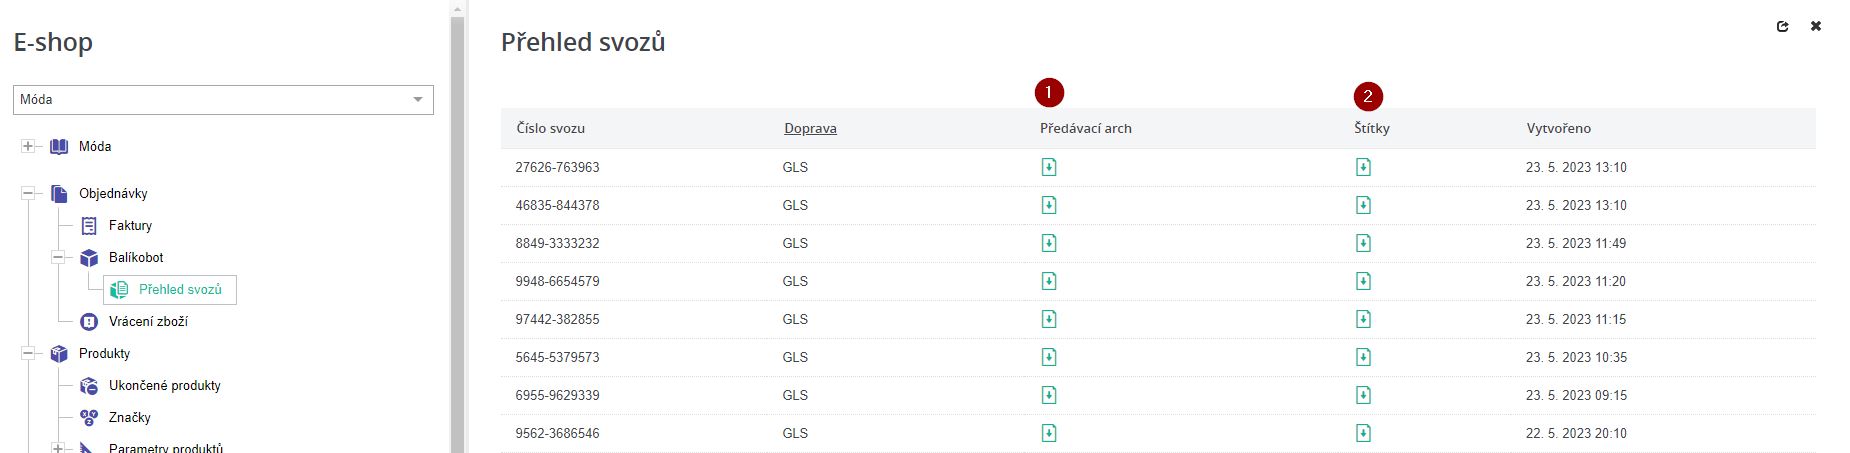Screen dimensions: 1850x453
Task: Open the Móda shop dropdown
Action: coord(418,100)
